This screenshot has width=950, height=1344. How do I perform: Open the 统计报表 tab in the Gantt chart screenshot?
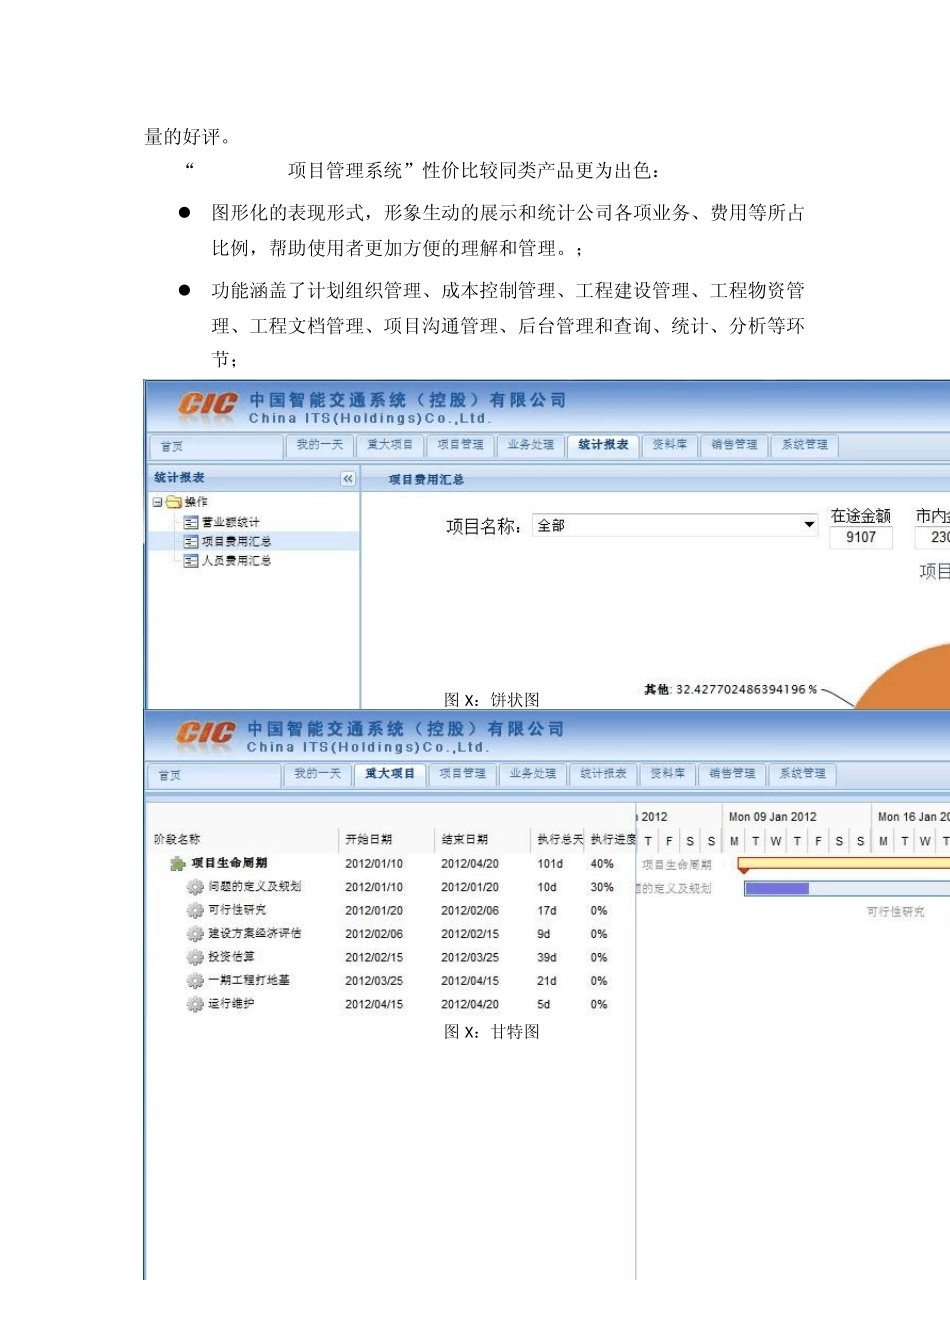point(604,774)
